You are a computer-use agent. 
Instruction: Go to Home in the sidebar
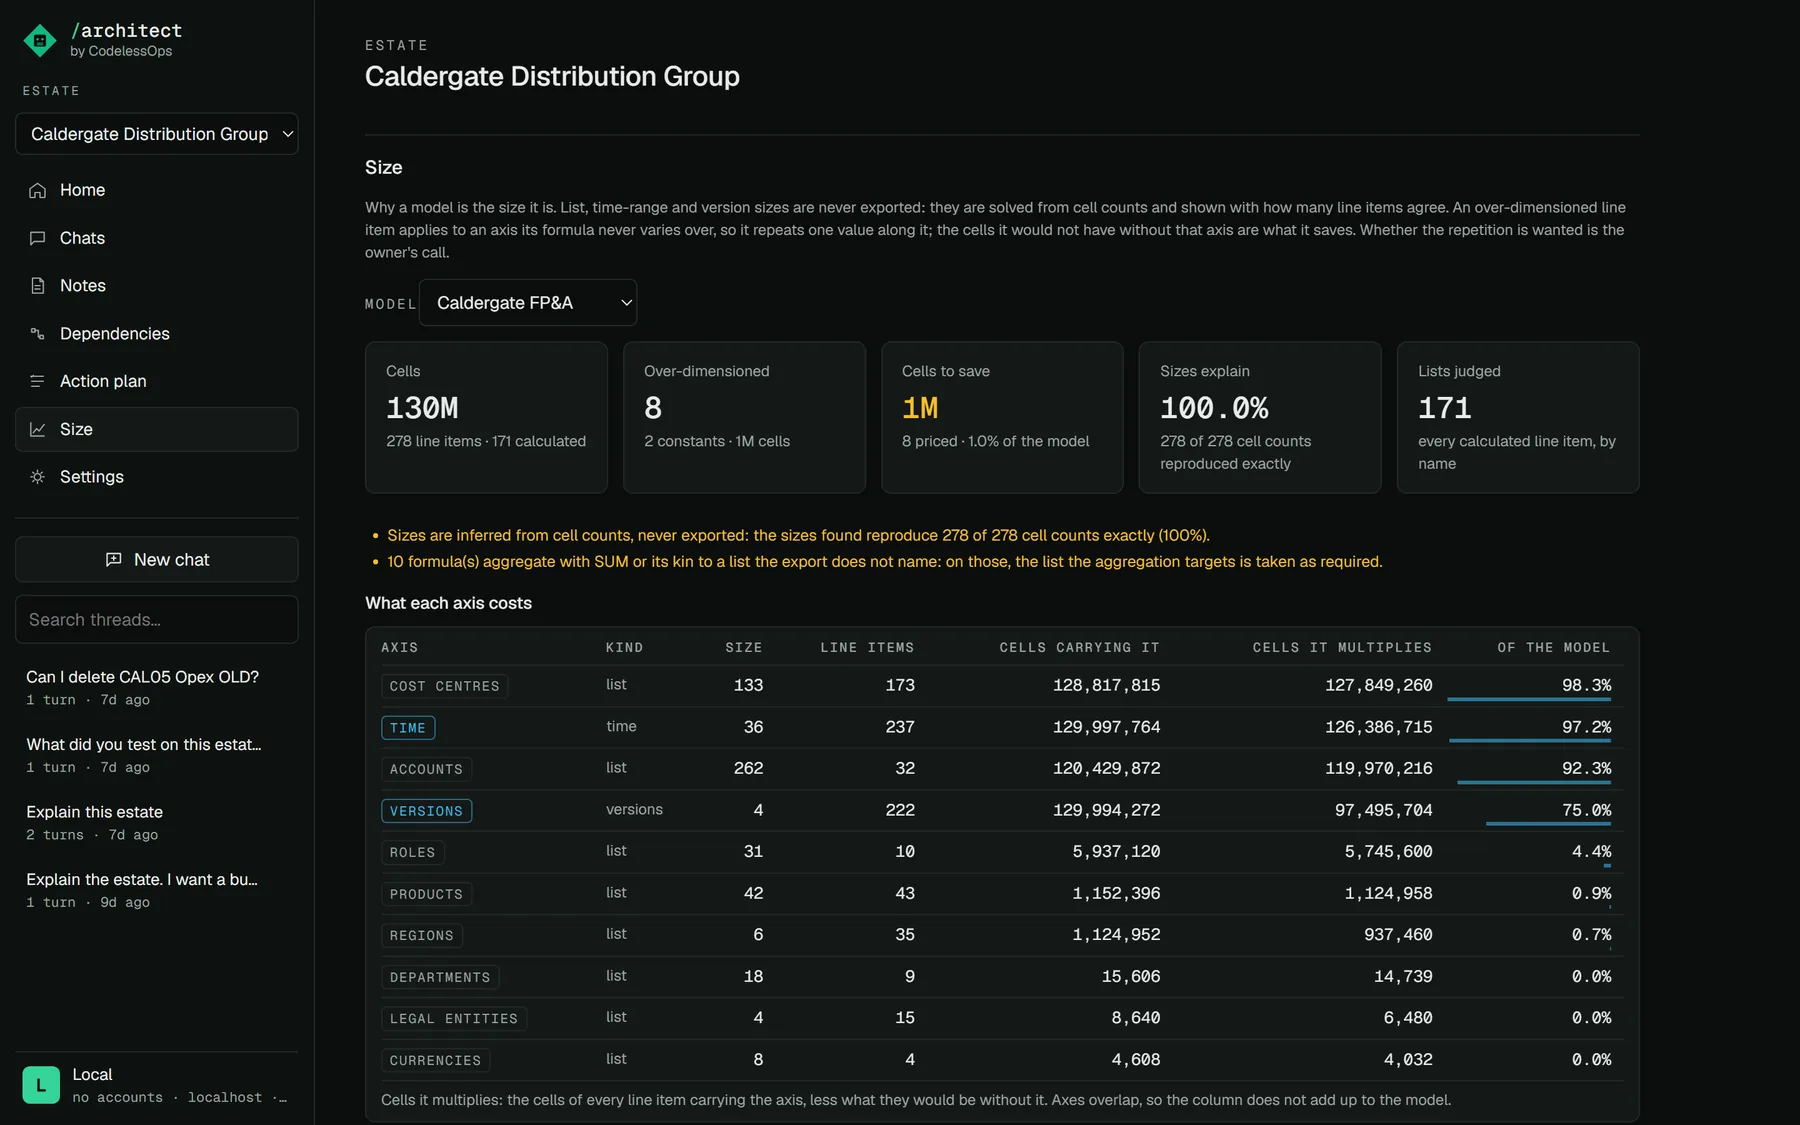[x=157, y=190]
